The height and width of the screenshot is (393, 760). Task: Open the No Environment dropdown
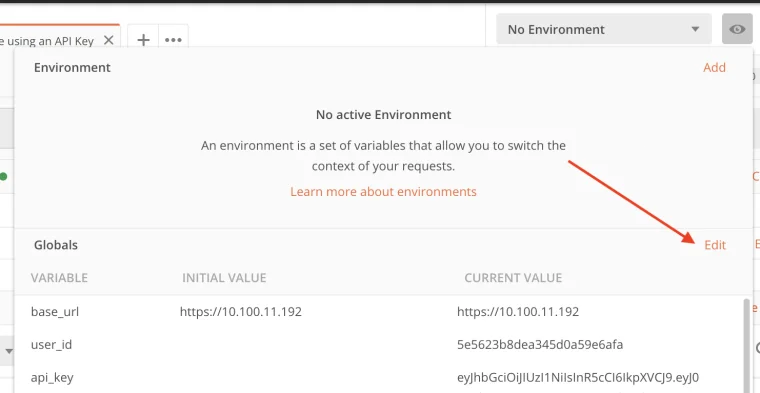tap(603, 29)
